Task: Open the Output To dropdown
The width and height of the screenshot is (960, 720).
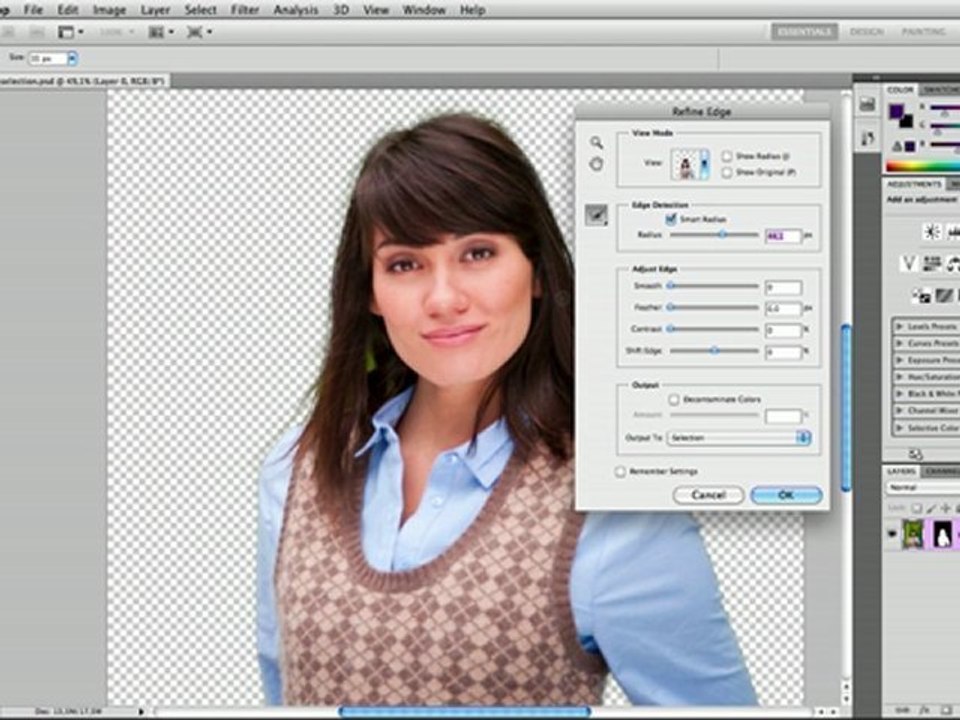Action: 739,438
